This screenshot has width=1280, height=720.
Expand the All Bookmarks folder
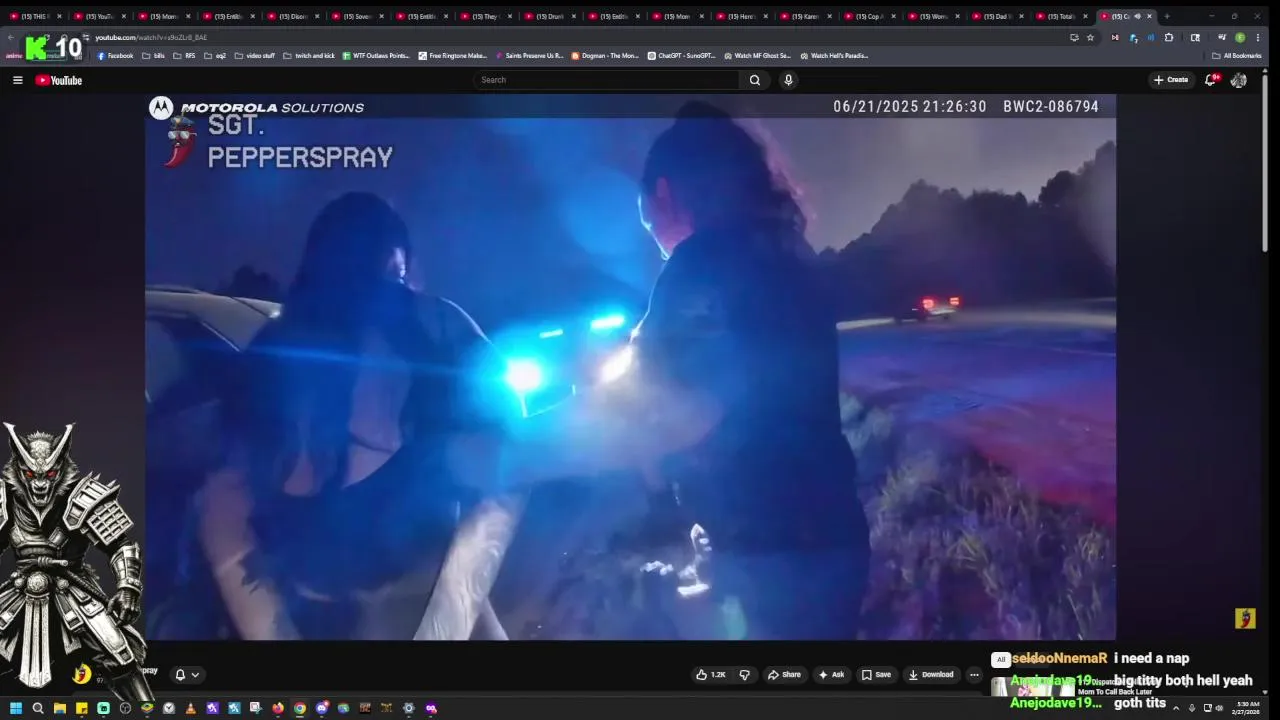pyautogui.click(x=1236, y=56)
